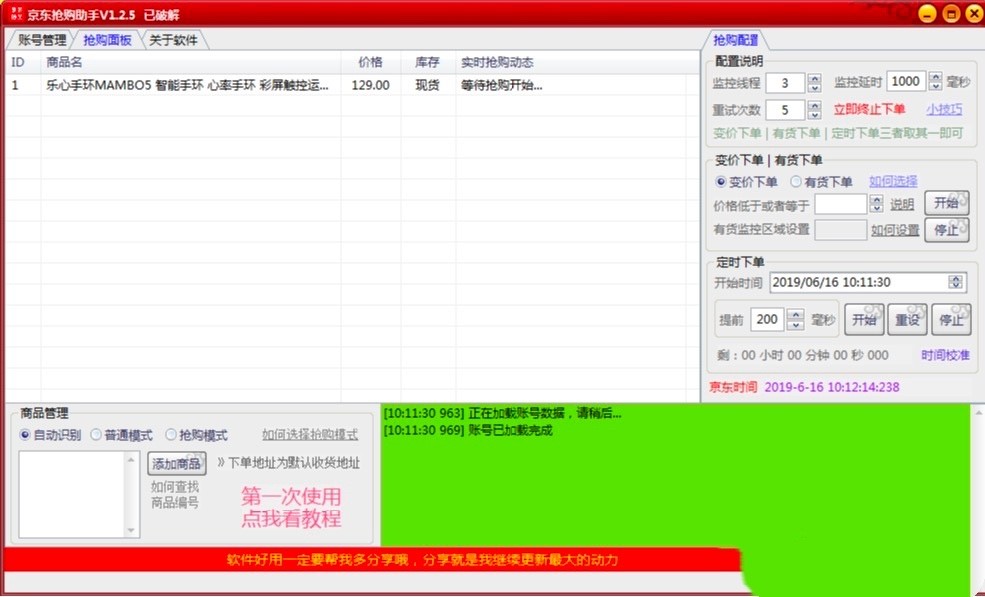The height and width of the screenshot is (597, 985).
Task: Click the 说明 link beside price field
Action: 901,205
